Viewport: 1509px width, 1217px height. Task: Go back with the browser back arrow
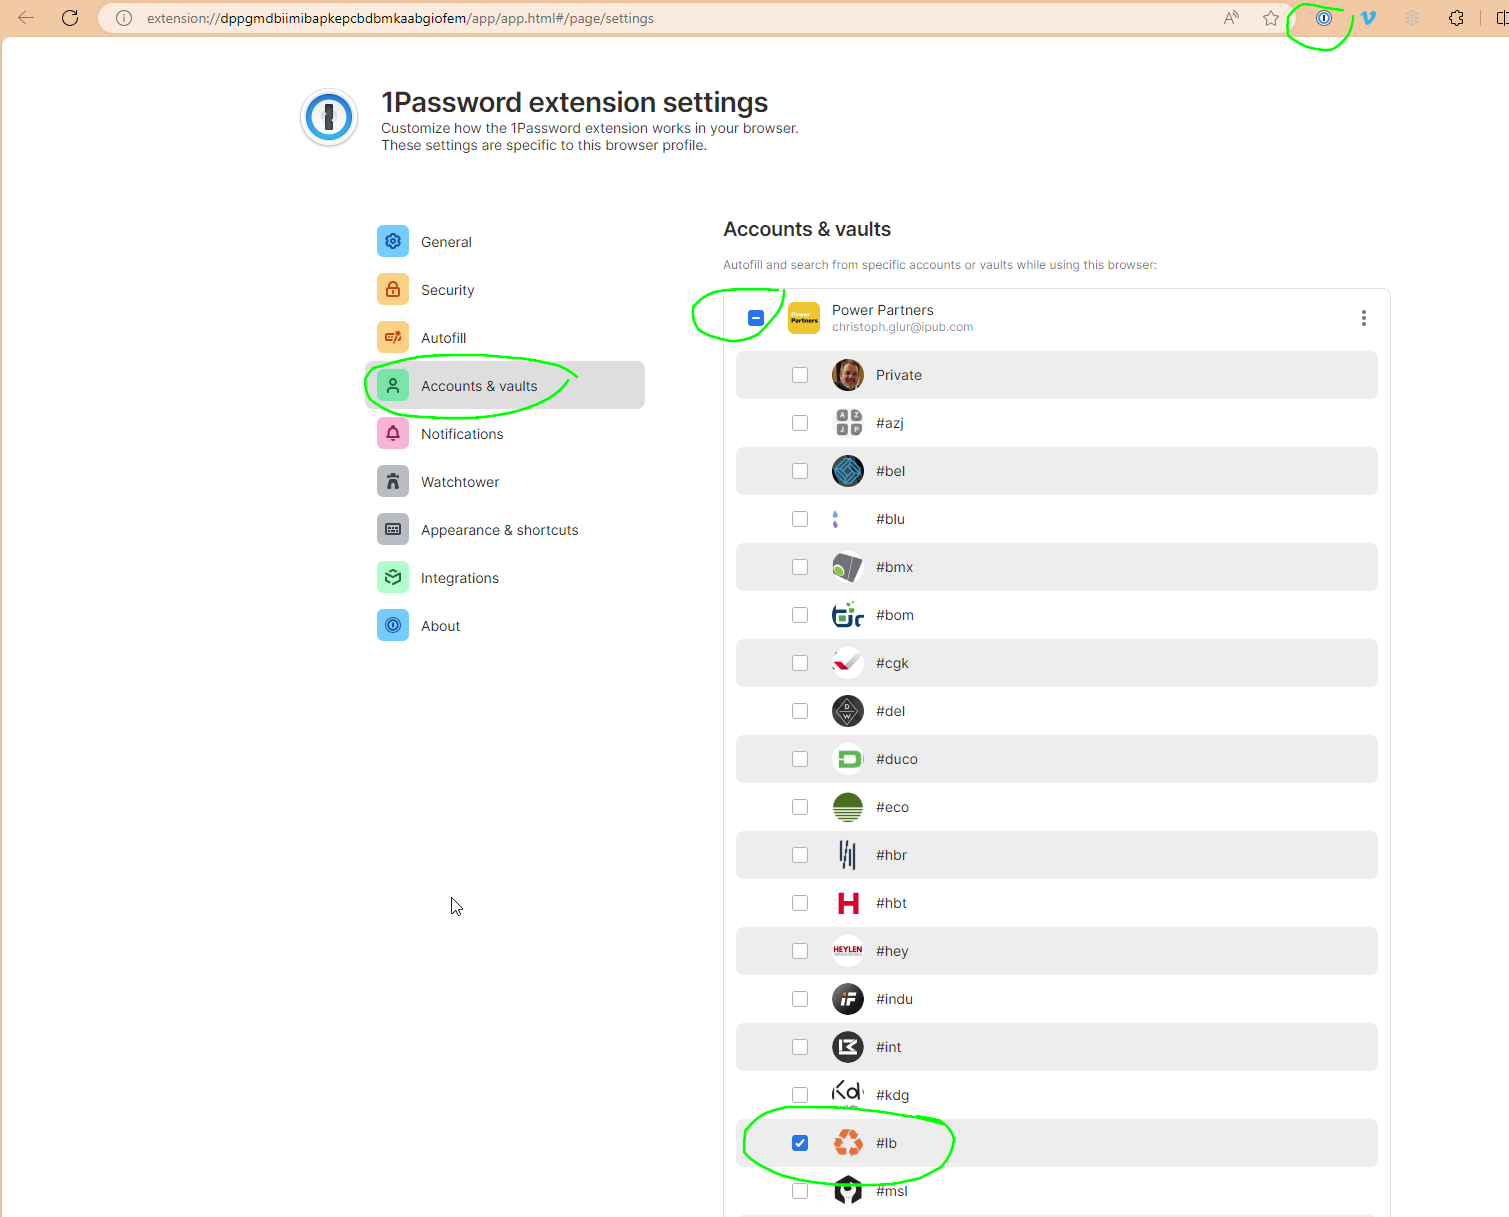[26, 18]
